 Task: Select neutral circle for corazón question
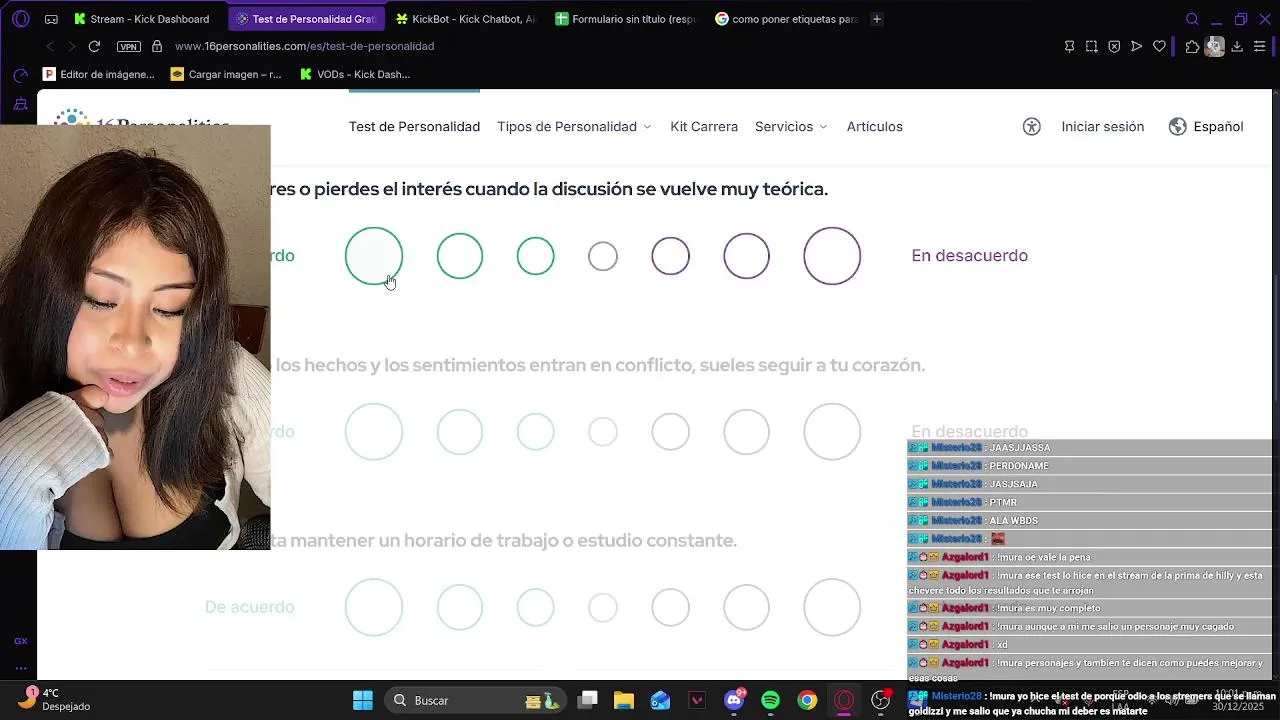(603, 432)
